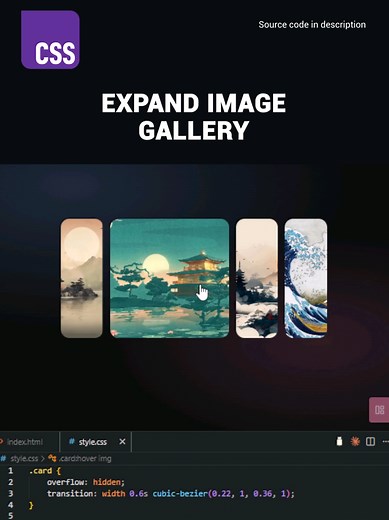
Task: Click the cubic-bezier function name
Action: (x=180, y=493)
